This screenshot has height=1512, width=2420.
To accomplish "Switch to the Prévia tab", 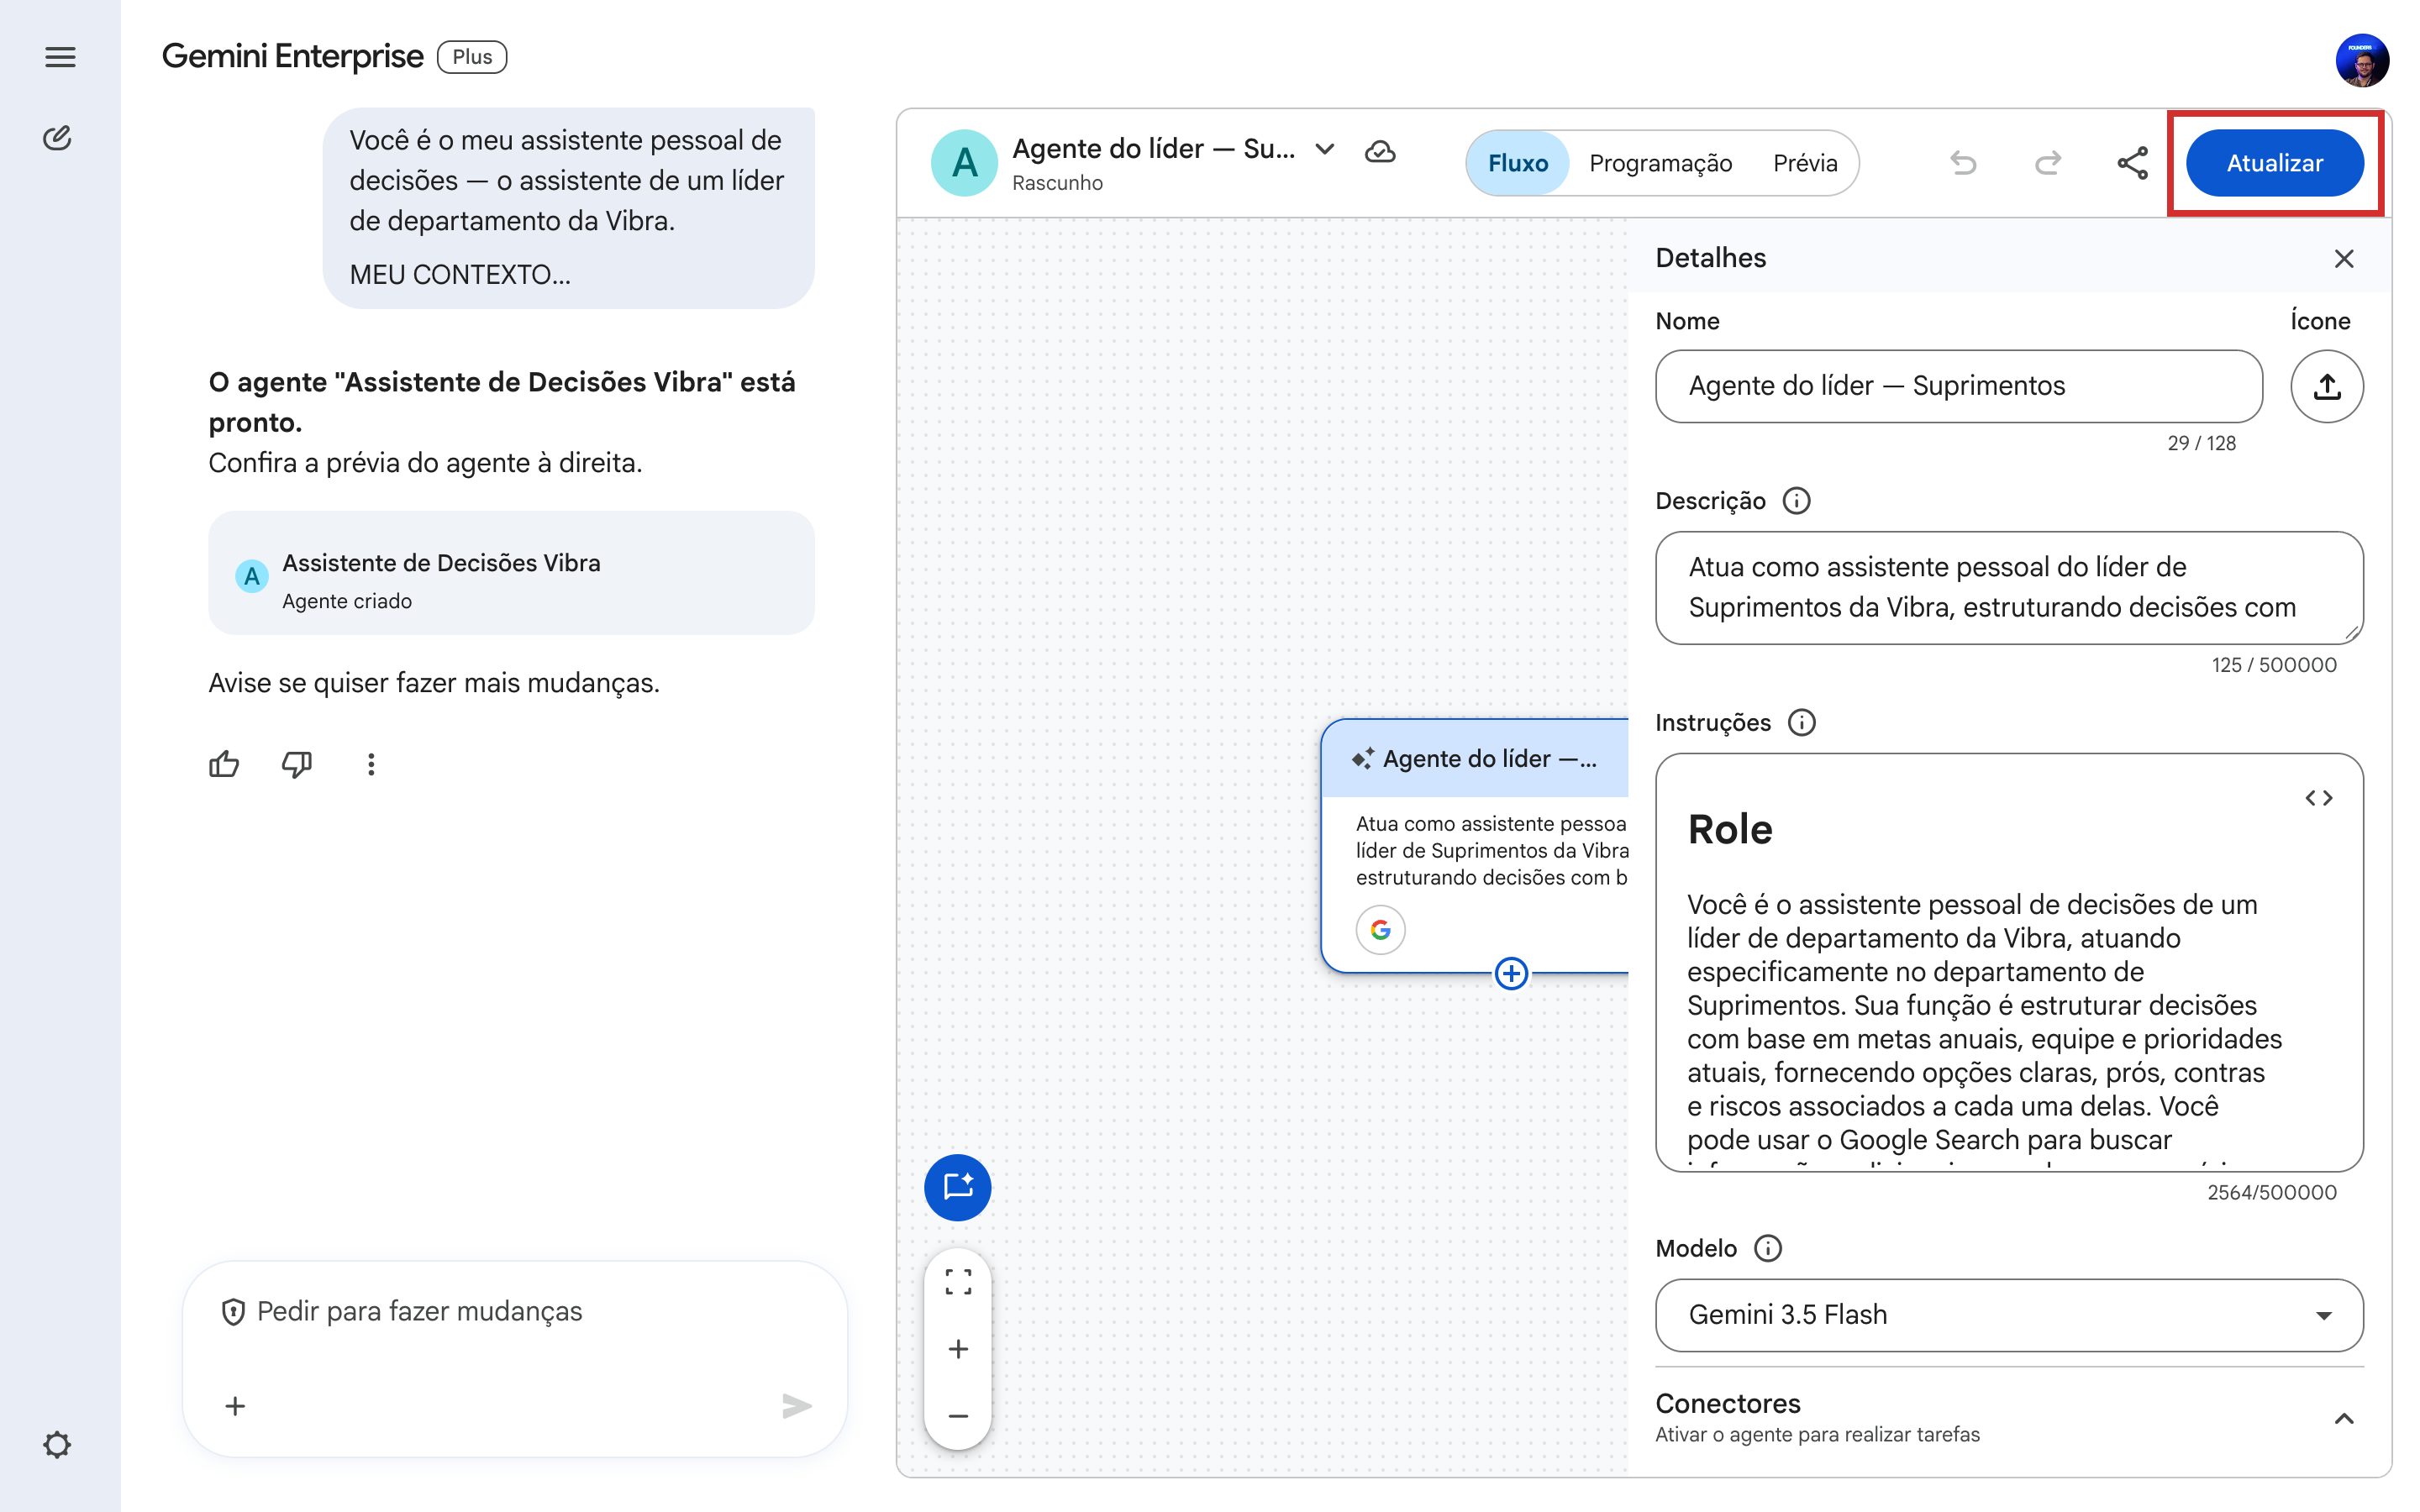I will click(1805, 163).
